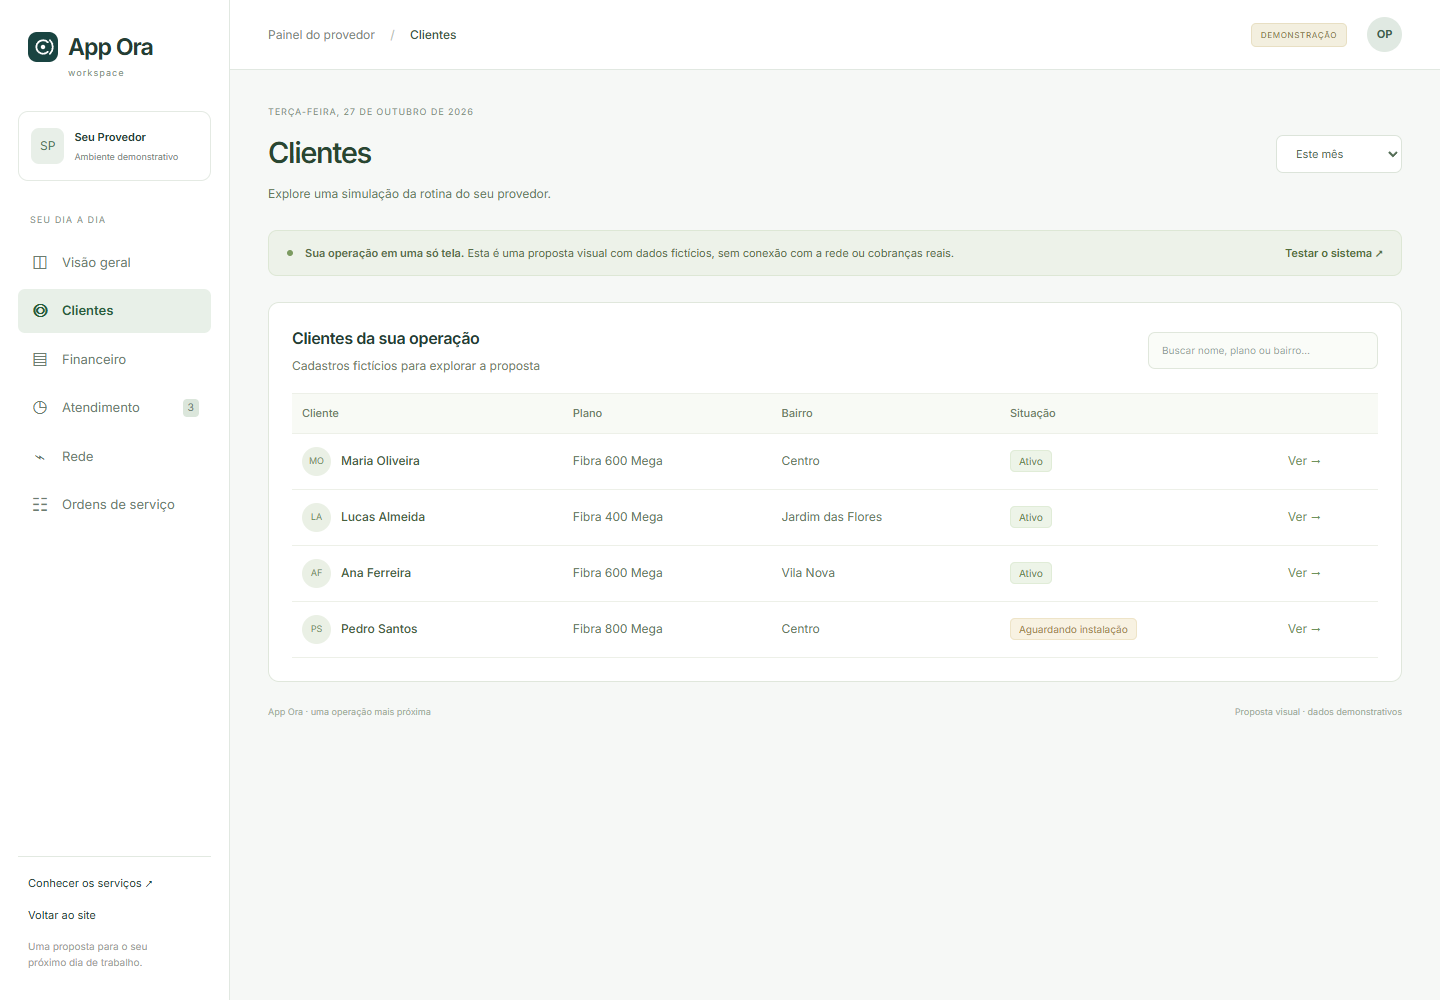1440x1000 pixels.
Task: Open Conhecer os serviços link
Action: click(90, 884)
